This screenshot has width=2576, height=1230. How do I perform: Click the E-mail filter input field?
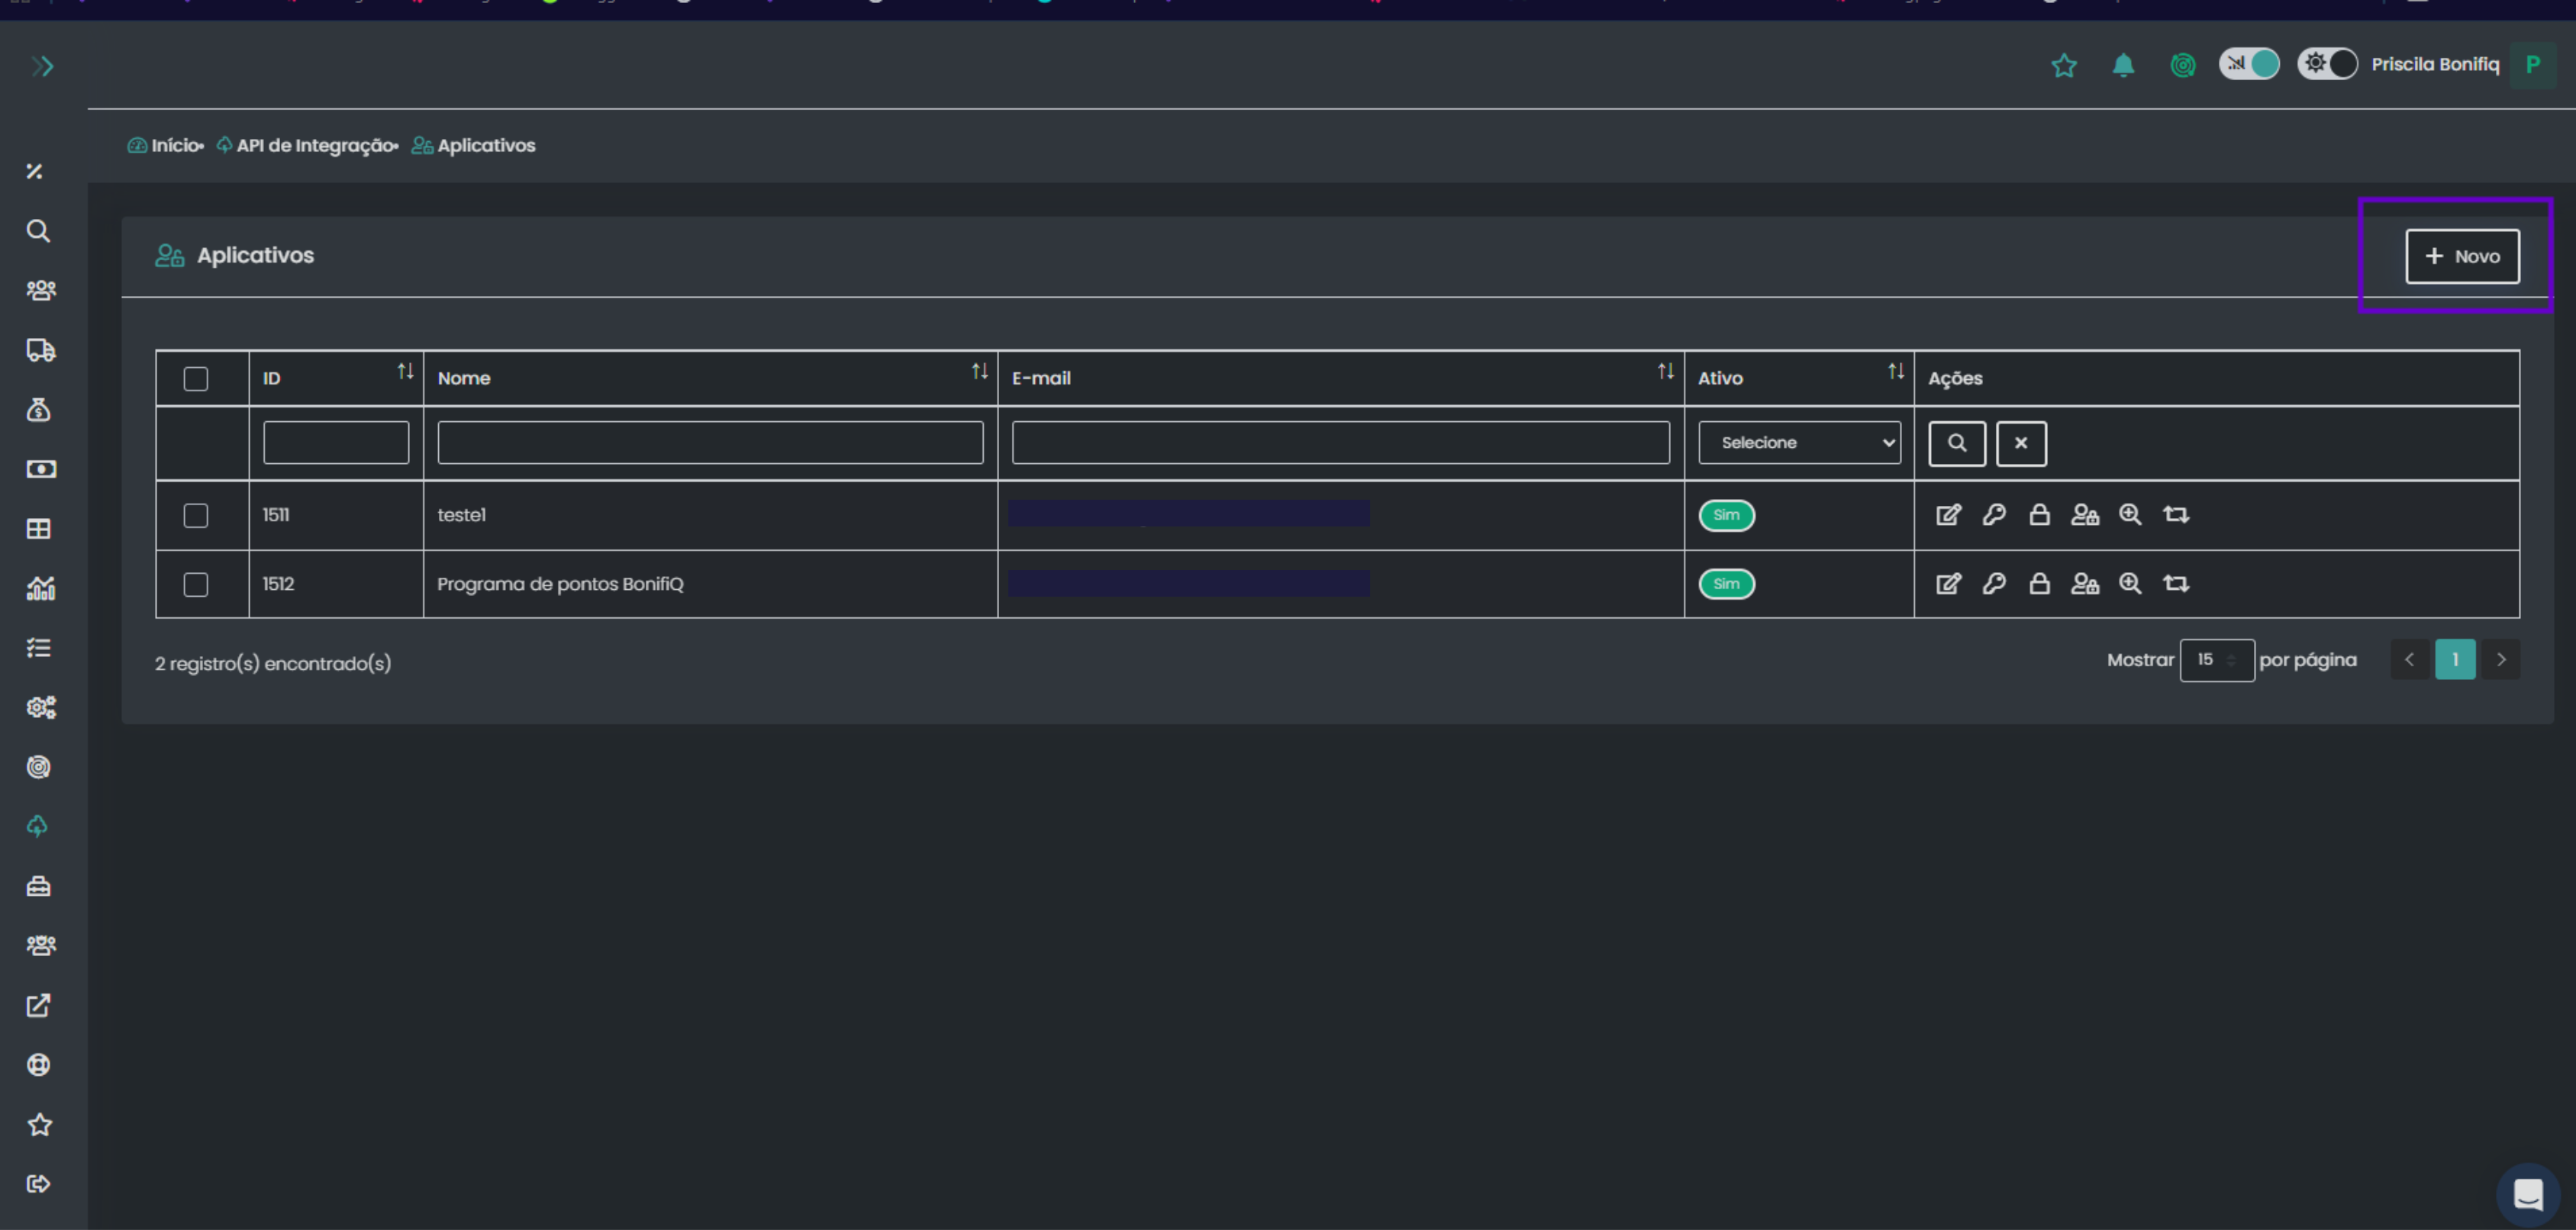pyautogui.click(x=1340, y=443)
